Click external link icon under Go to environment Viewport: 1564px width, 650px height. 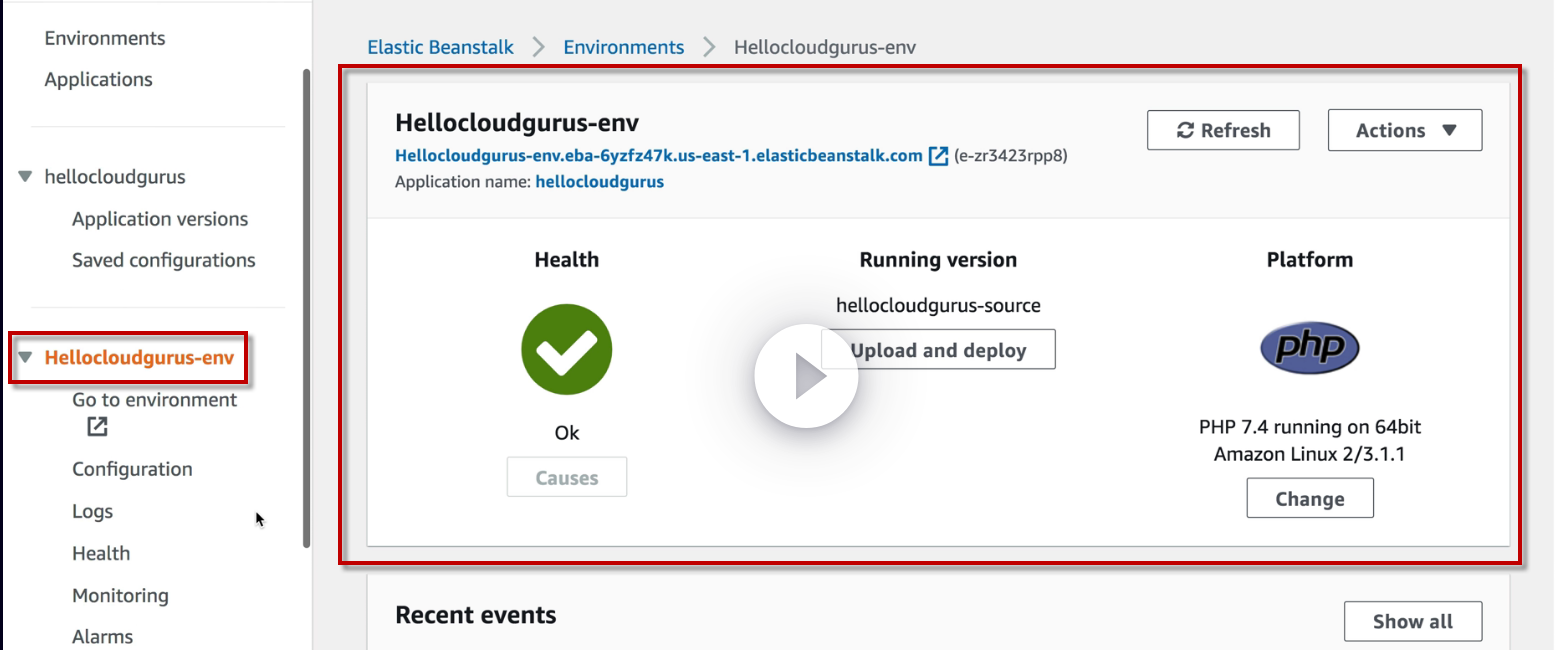tap(97, 427)
